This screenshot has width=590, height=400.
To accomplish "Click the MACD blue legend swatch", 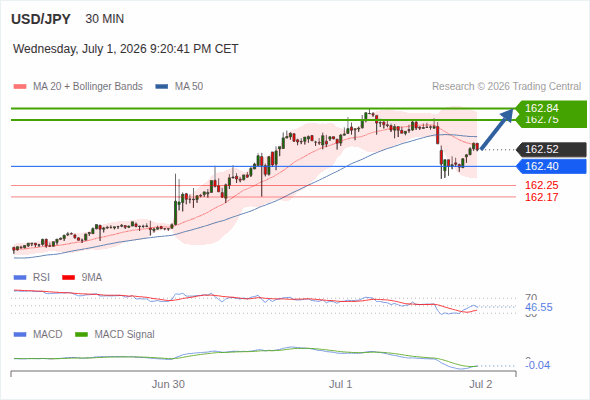I will pyautogui.click(x=20, y=335).
